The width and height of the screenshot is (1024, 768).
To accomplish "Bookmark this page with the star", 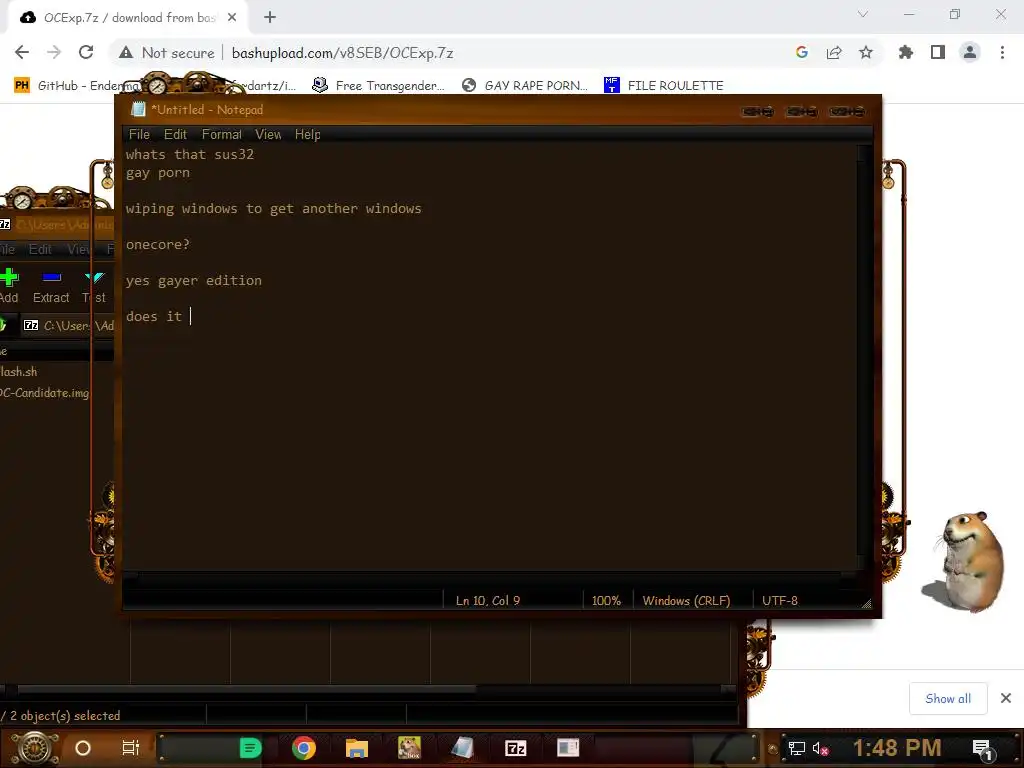I will [866, 52].
